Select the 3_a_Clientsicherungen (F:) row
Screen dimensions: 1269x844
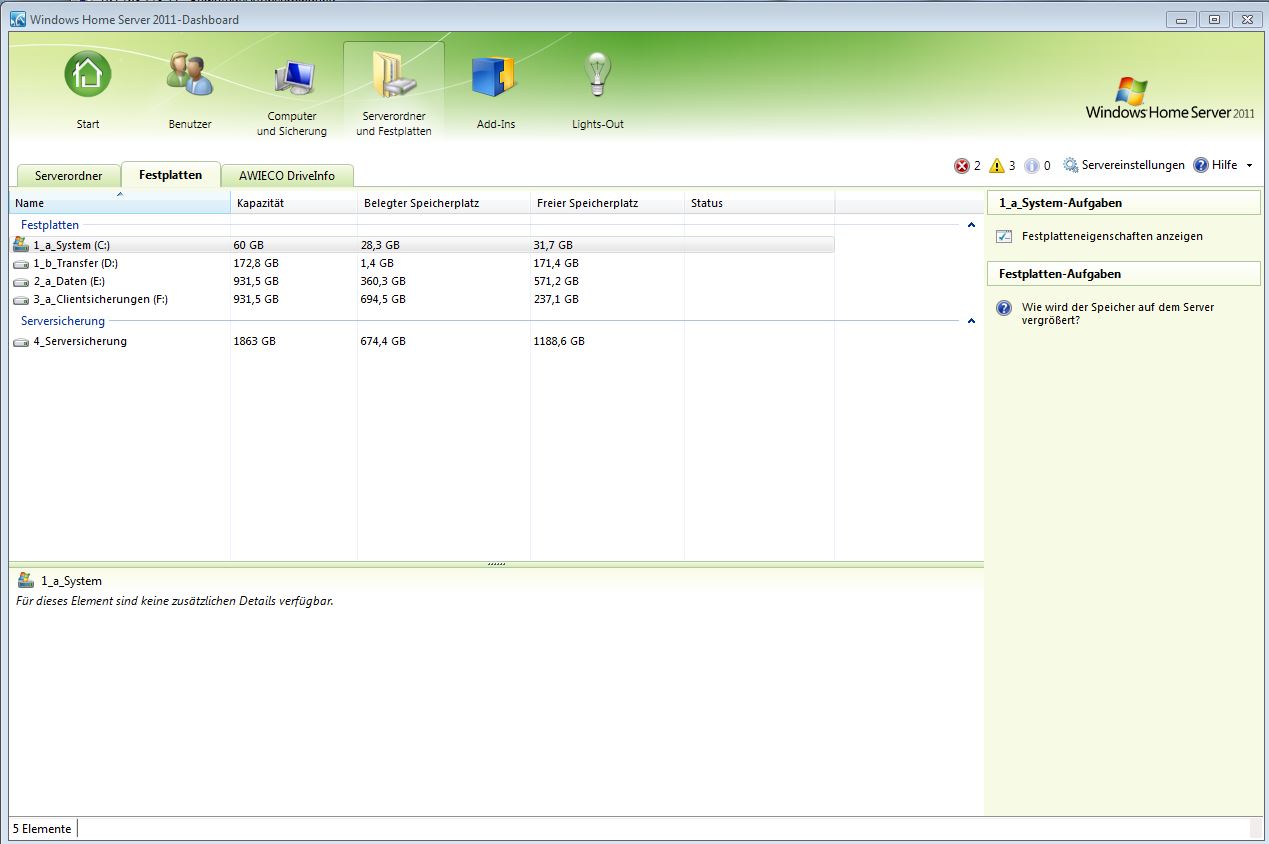[x=422, y=300]
